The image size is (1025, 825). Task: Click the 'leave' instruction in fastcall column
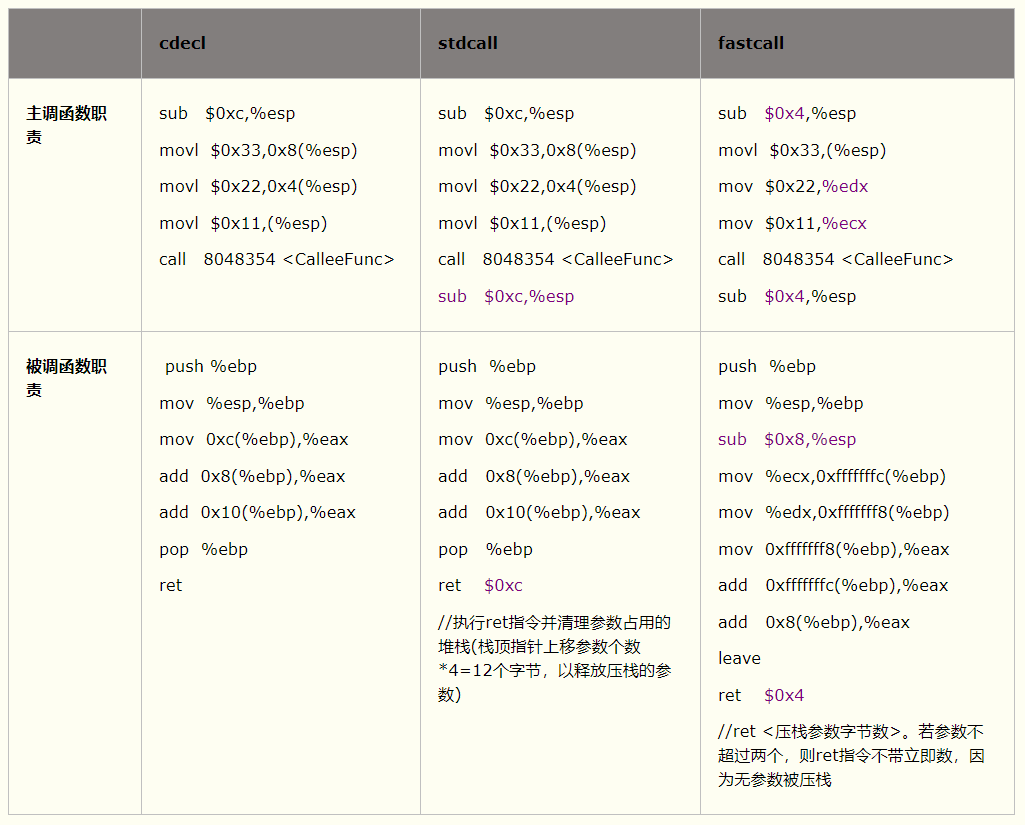coord(739,658)
